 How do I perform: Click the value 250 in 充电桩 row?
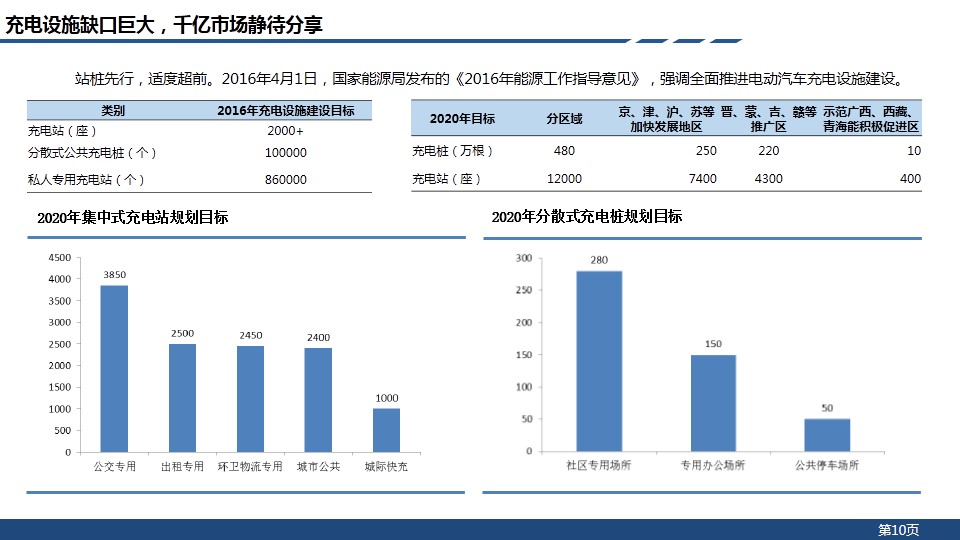[706, 151]
